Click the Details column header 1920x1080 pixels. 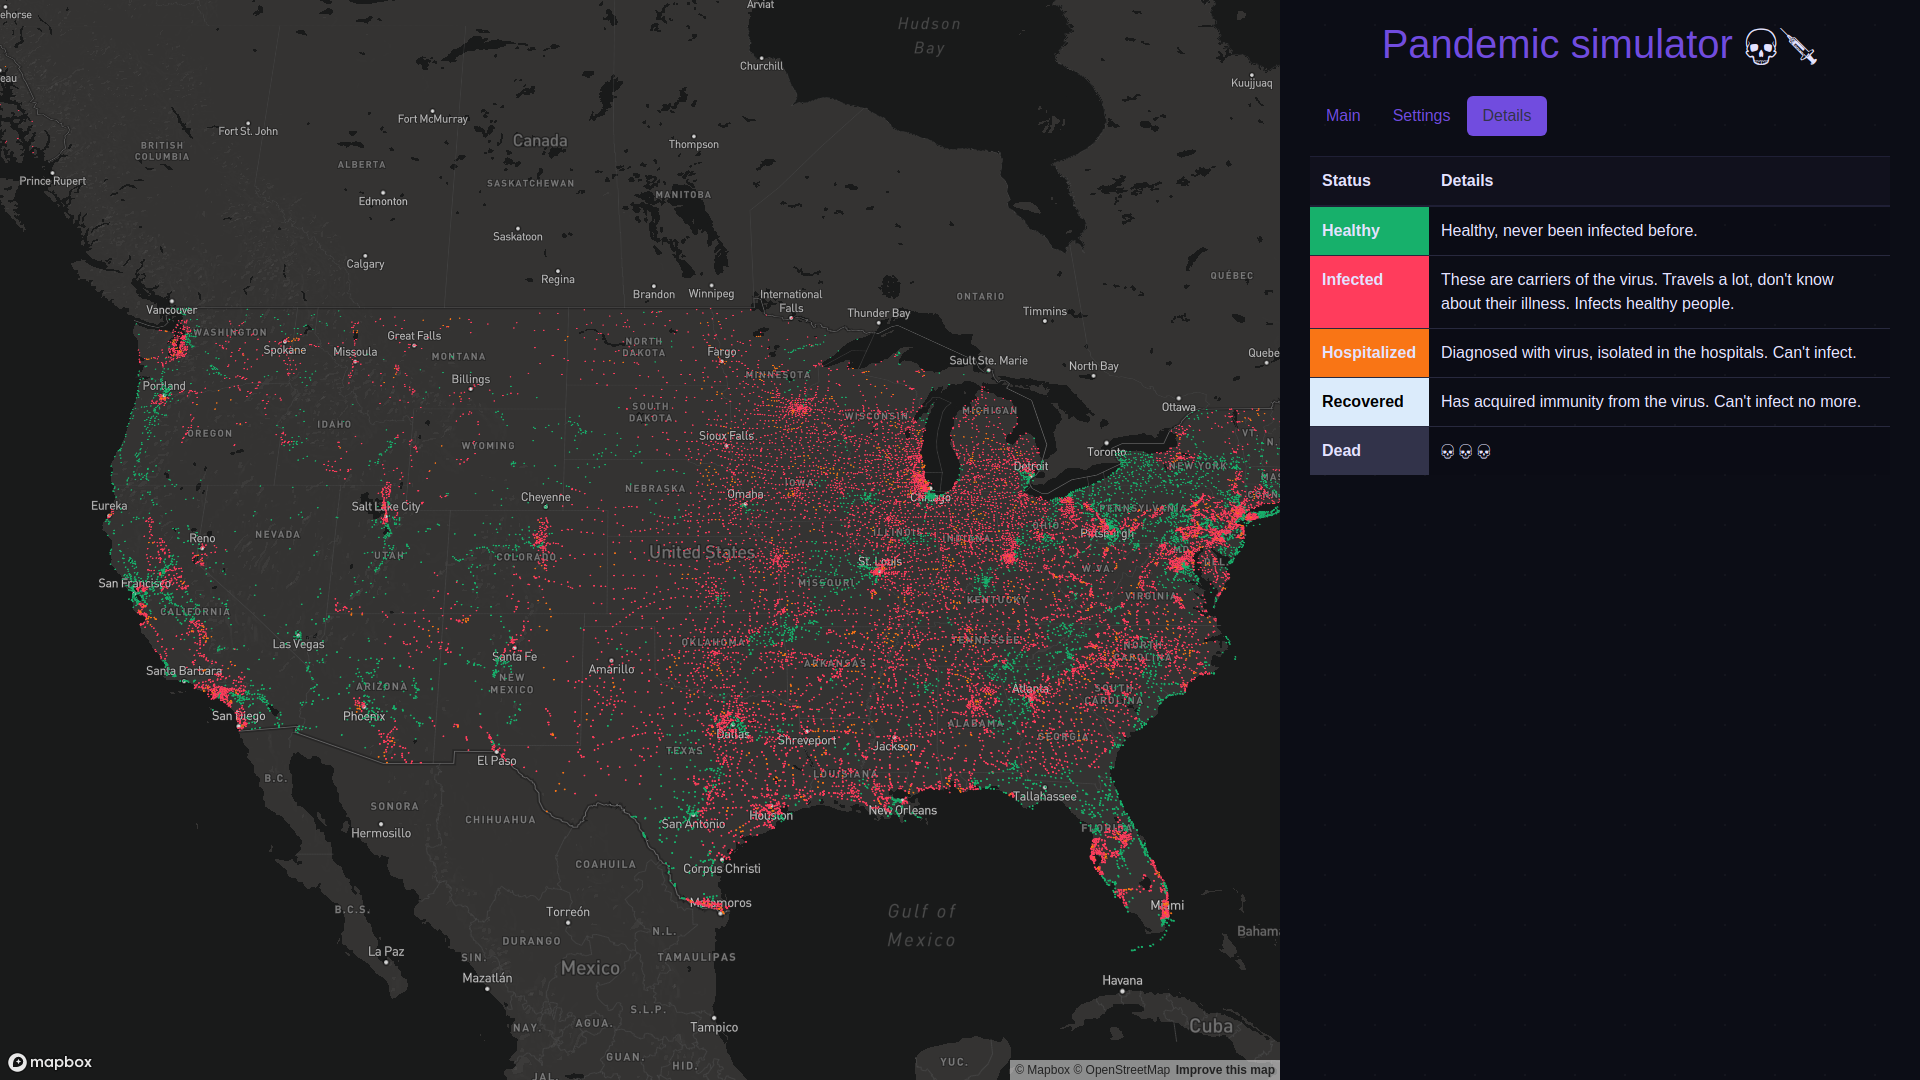point(1466,180)
